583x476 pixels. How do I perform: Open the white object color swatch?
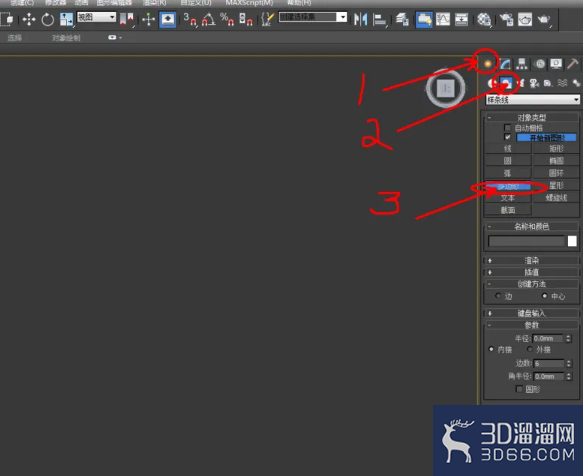pos(572,241)
